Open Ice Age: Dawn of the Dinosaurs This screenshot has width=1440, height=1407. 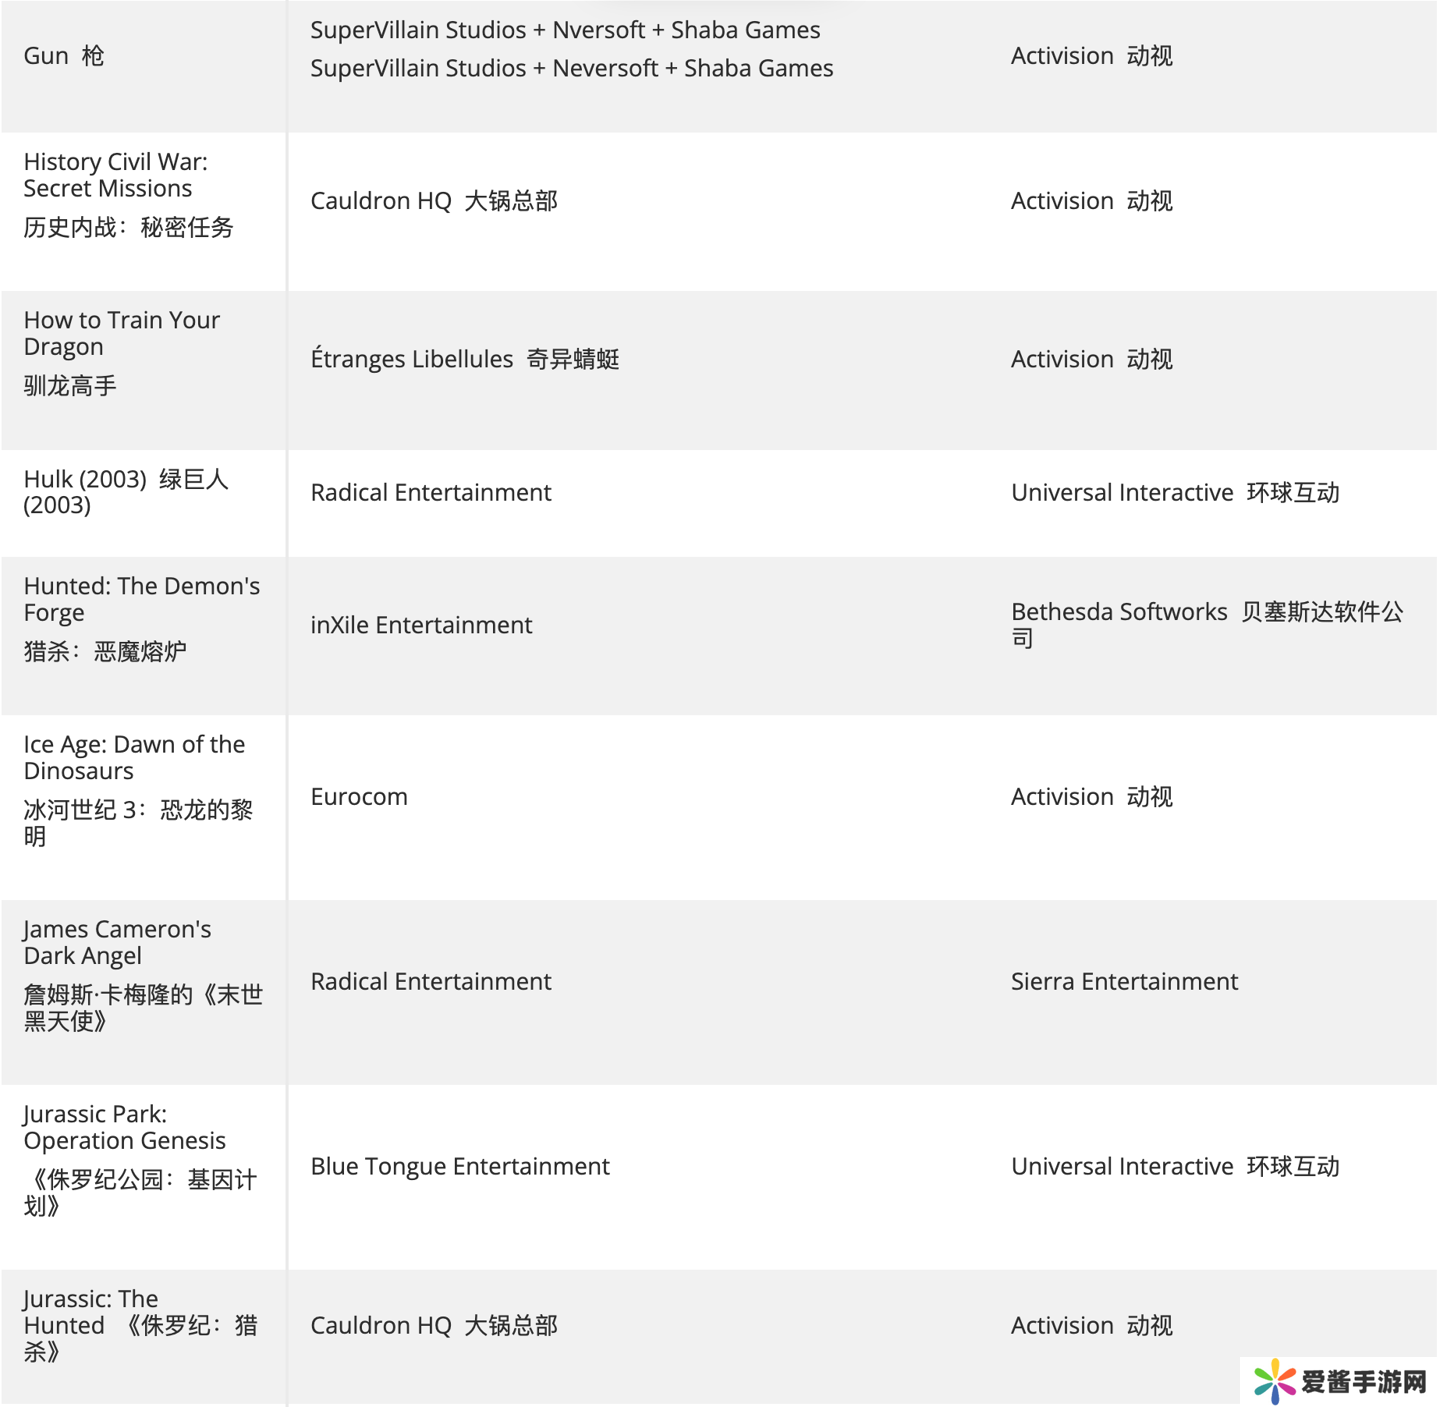pyautogui.click(x=134, y=757)
